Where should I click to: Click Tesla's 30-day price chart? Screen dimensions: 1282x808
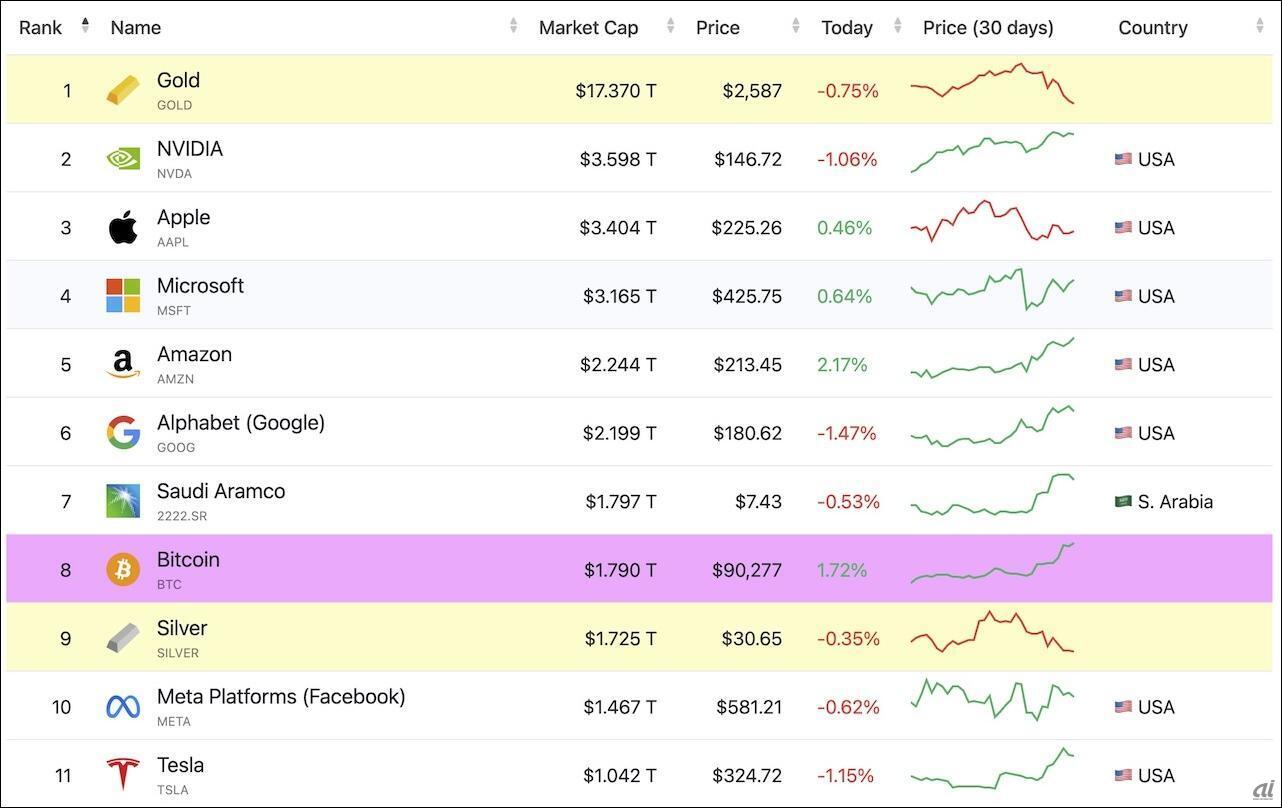[x=992, y=768]
